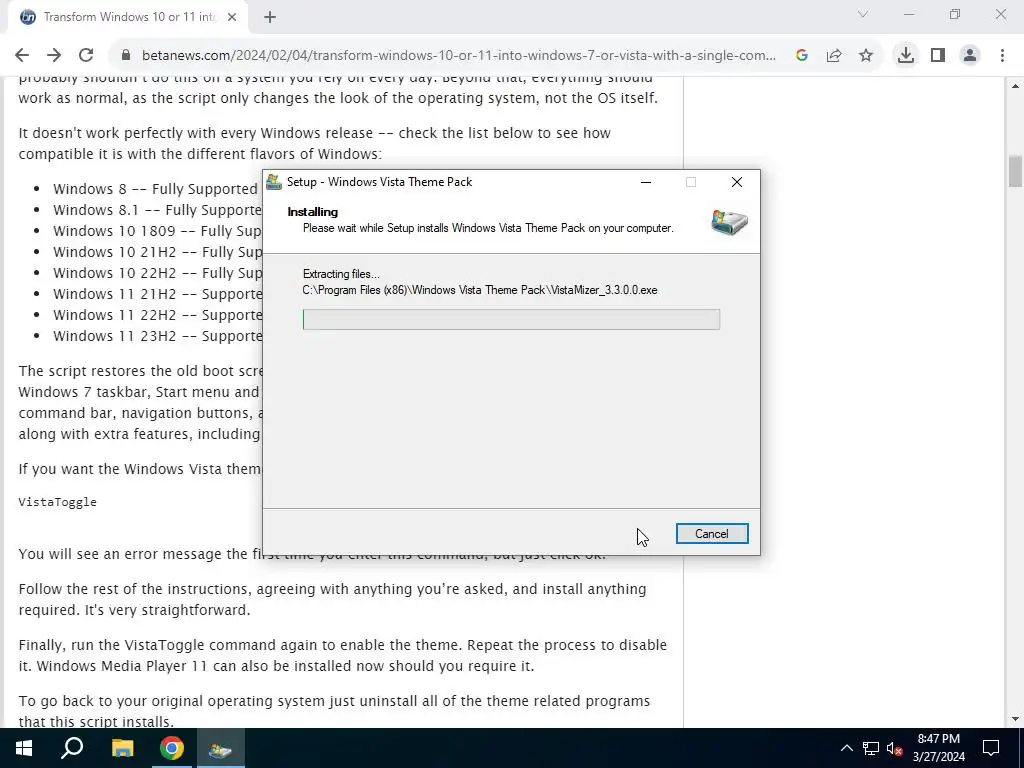Click the muted volume tray icon
This screenshot has height=768, width=1024.
[894, 748]
